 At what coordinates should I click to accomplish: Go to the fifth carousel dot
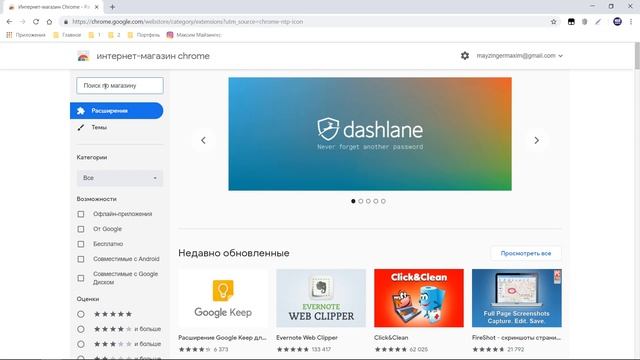383,201
